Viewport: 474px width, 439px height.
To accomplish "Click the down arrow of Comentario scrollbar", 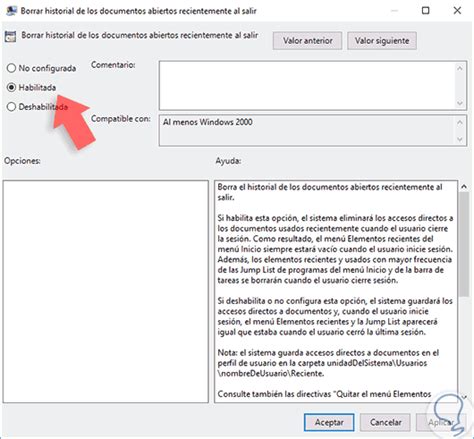I will click(x=460, y=103).
